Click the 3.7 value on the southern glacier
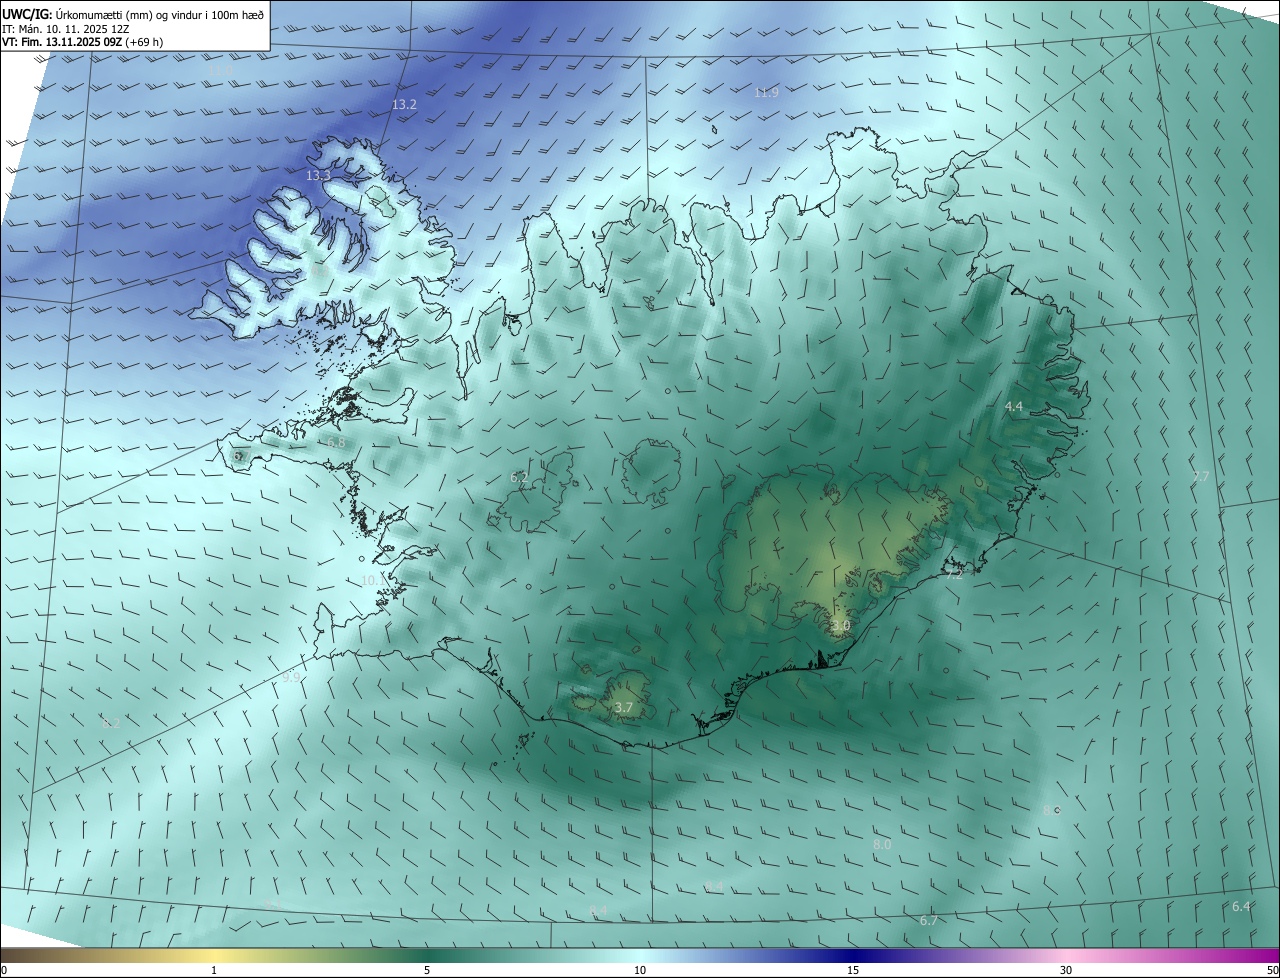Screen dimensions: 1280x978 [623, 708]
